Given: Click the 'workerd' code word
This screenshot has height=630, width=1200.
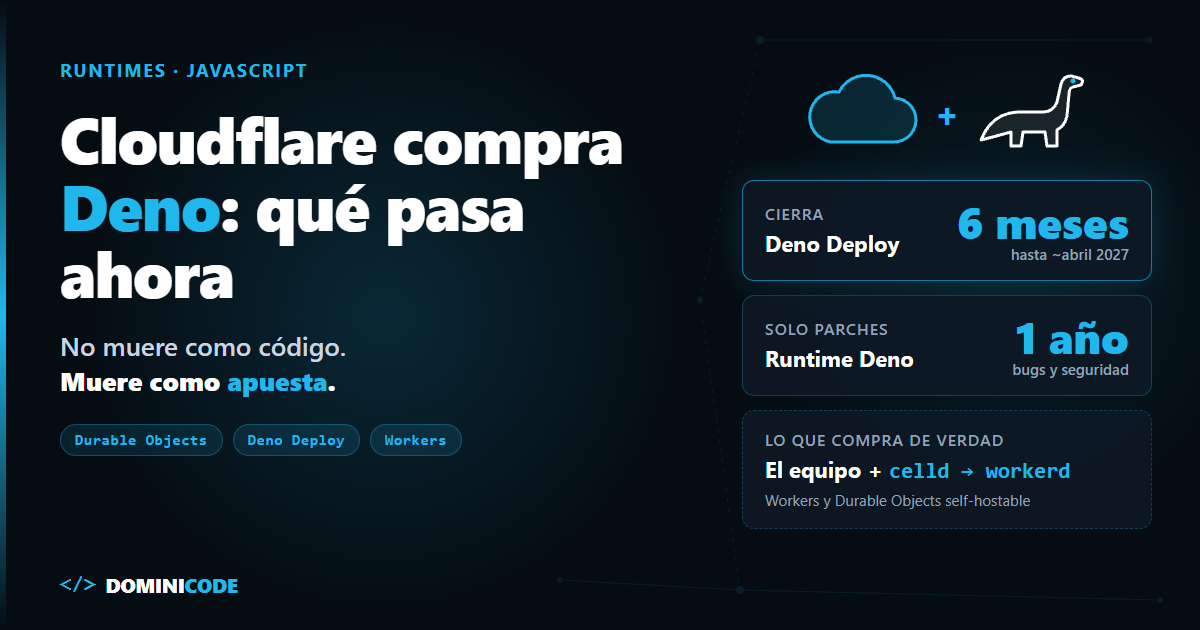Looking at the screenshot, I should [1028, 471].
